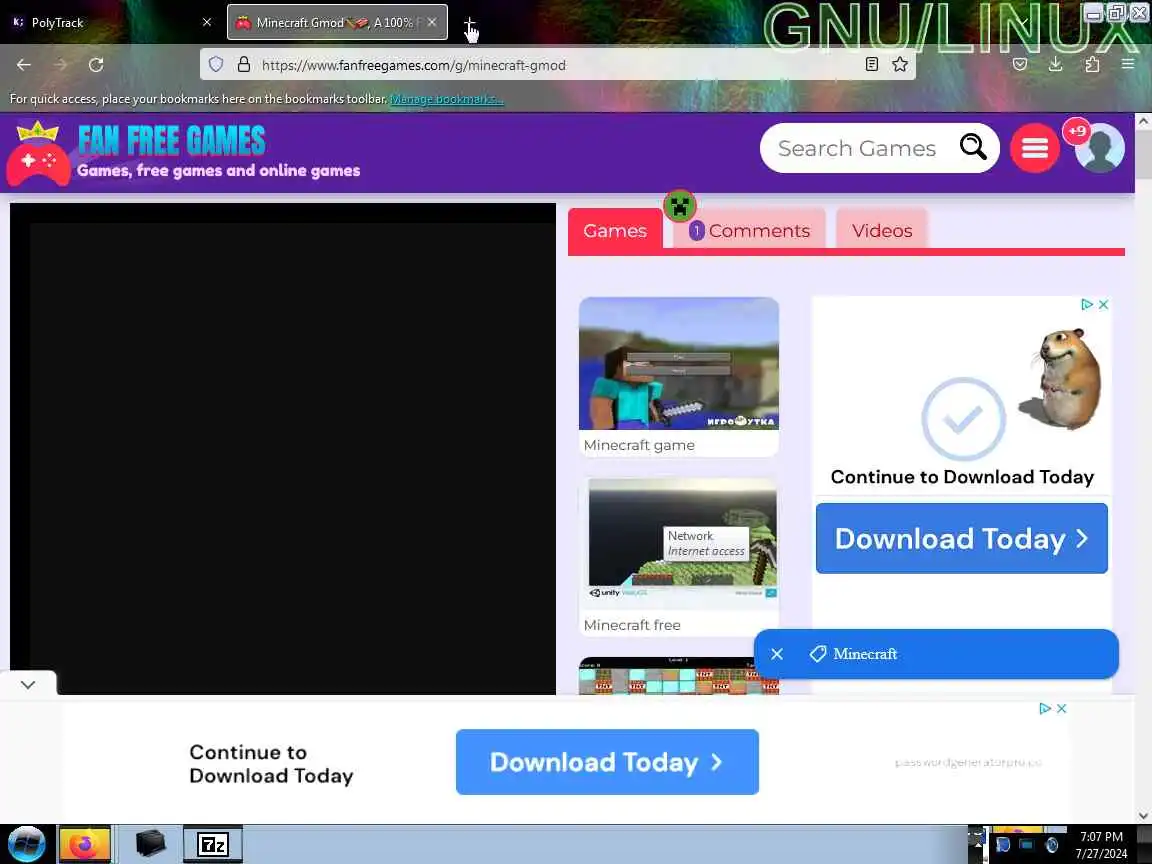Click the forward navigation arrow
This screenshot has width=1152, height=864.
pos(60,65)
